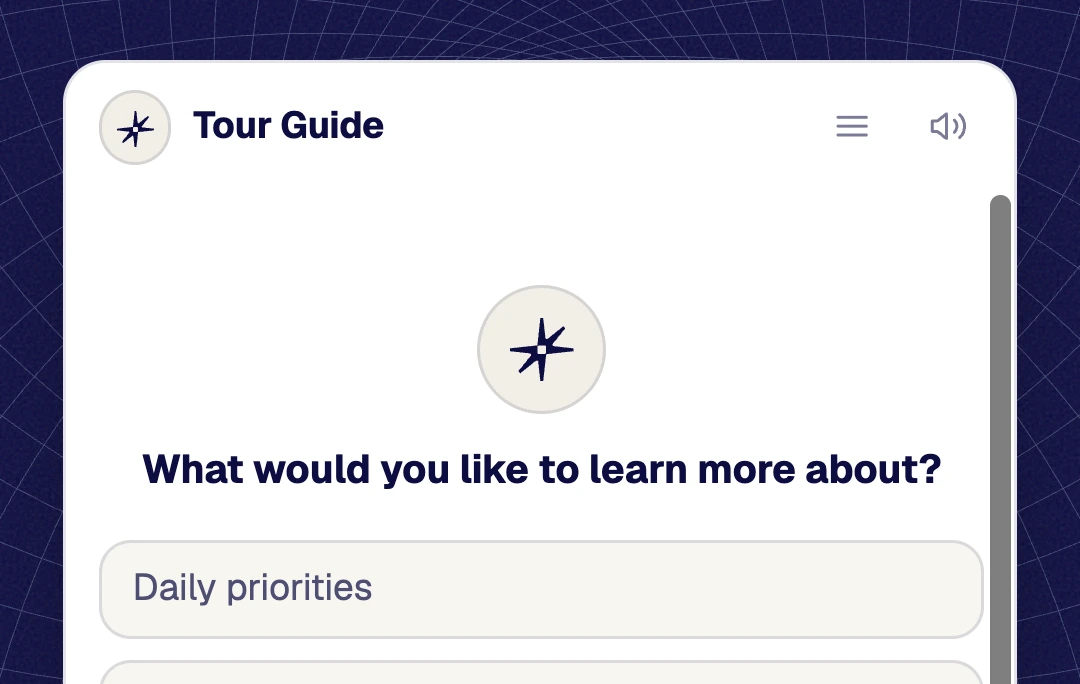Click the round beige avatar above the question
1080x684 pixels.
541,349
